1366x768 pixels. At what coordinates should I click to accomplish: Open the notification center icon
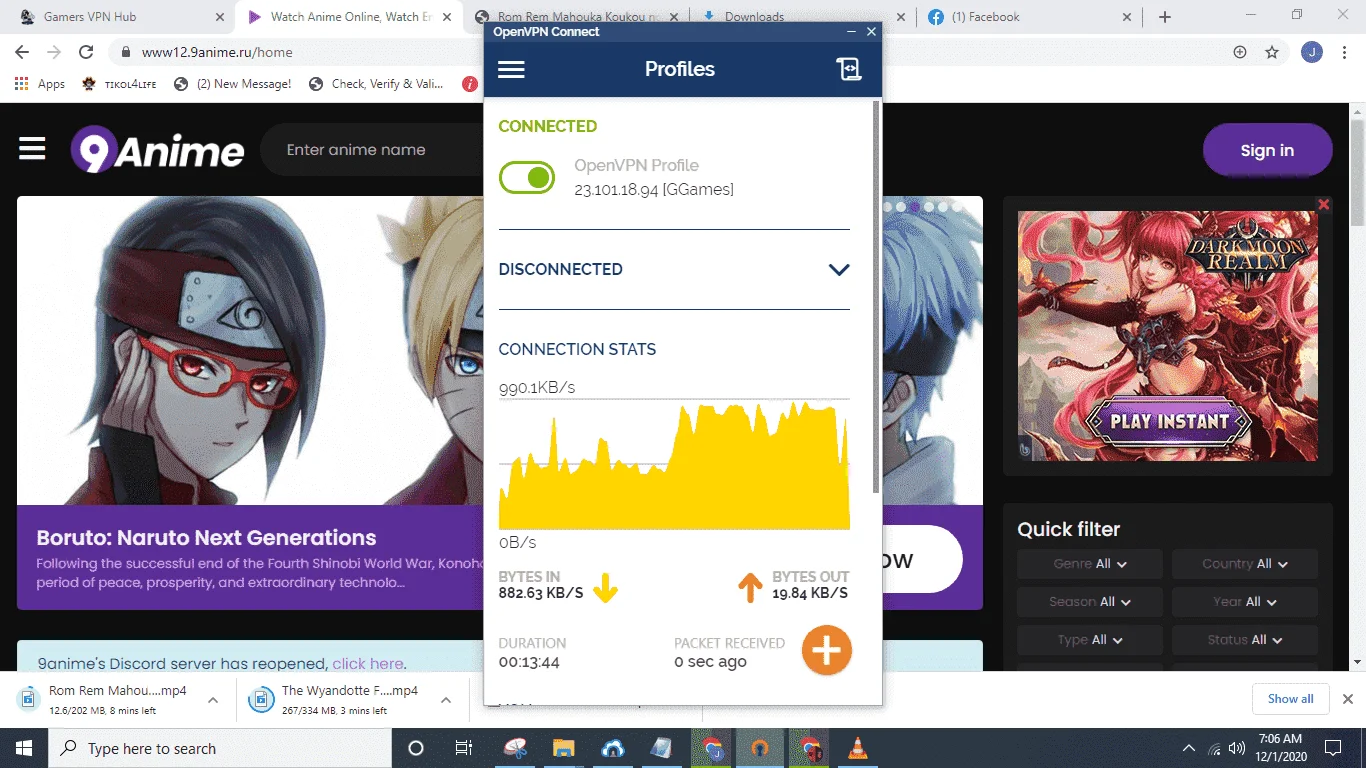(x=1332, y=748)
